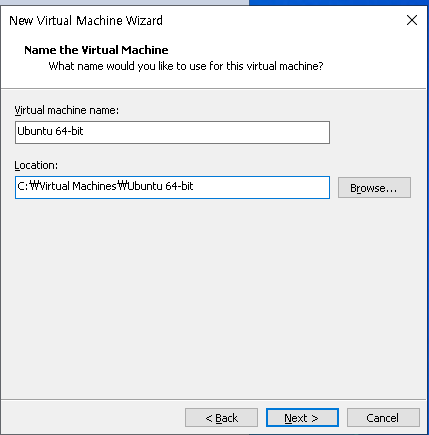
Task: Click the 'New Virtual Machine Wizard' title text
Action: click(86, 21)
